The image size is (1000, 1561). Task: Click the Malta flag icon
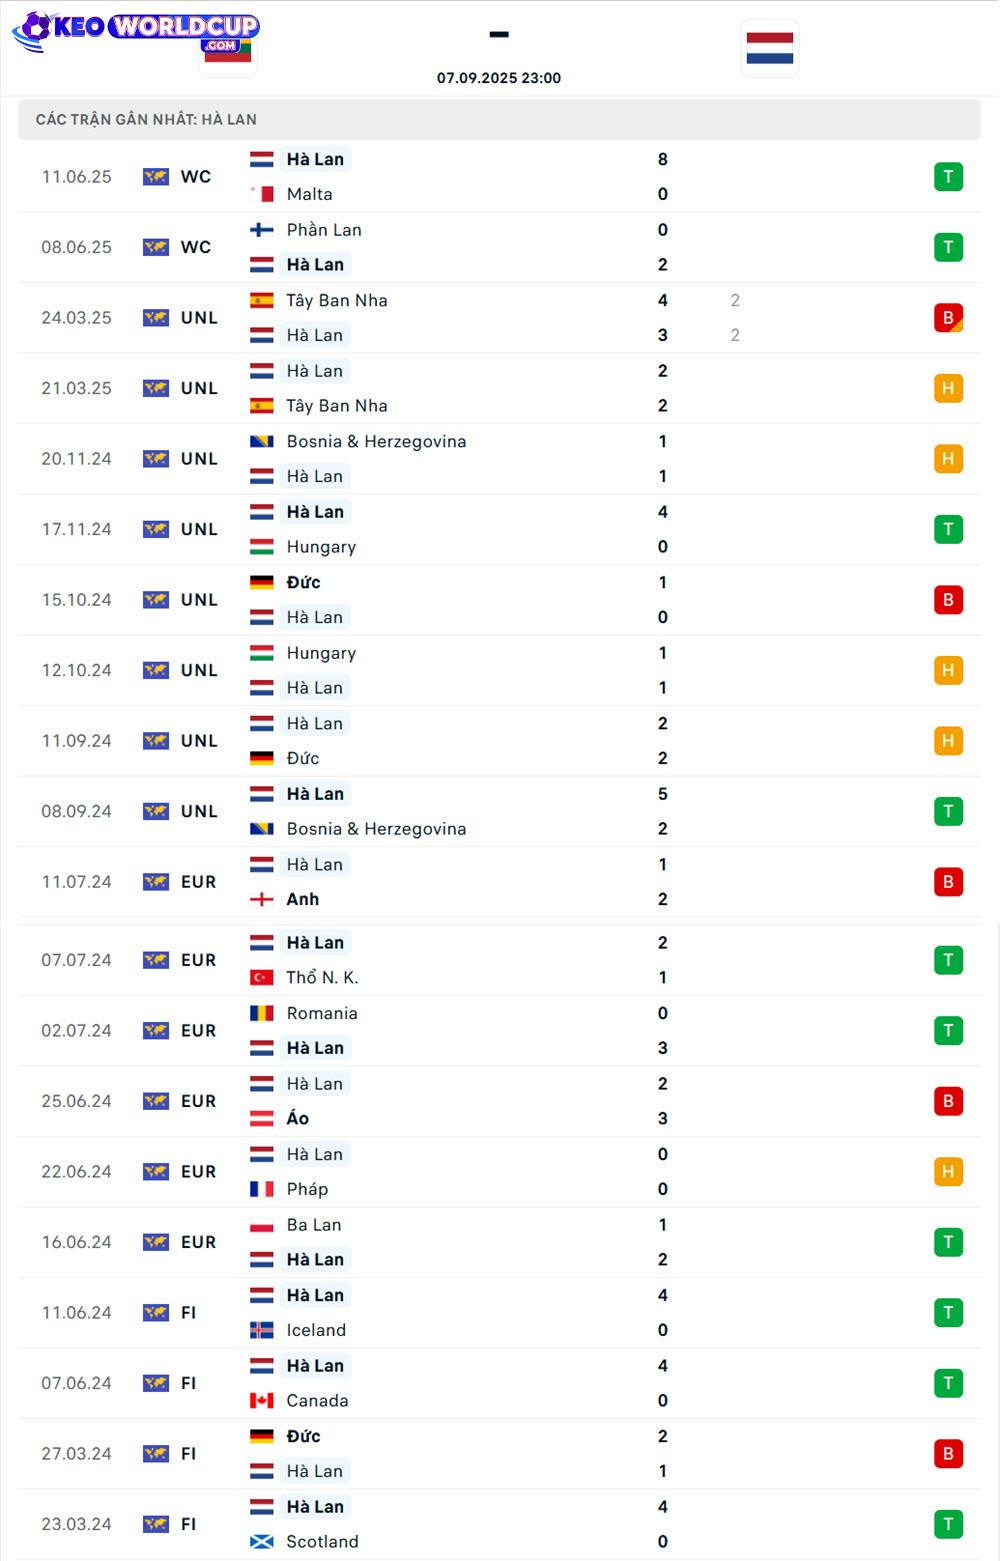pos(262,194)
